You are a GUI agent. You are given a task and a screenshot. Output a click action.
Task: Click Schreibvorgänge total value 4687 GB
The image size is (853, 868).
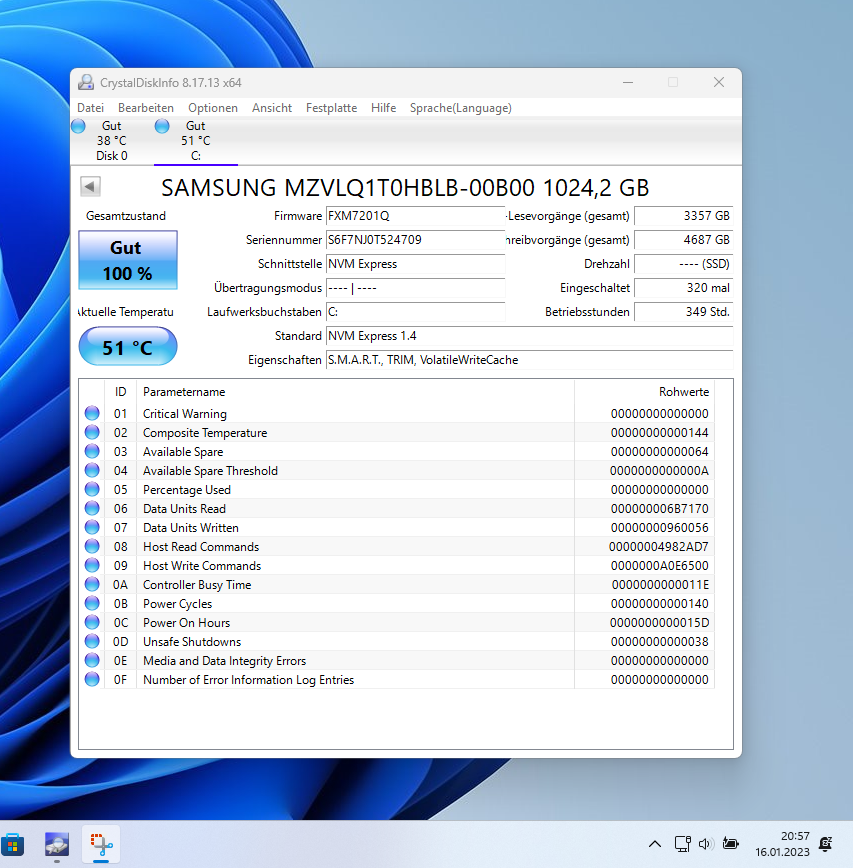pyautogui.click(x=684, y=240)
